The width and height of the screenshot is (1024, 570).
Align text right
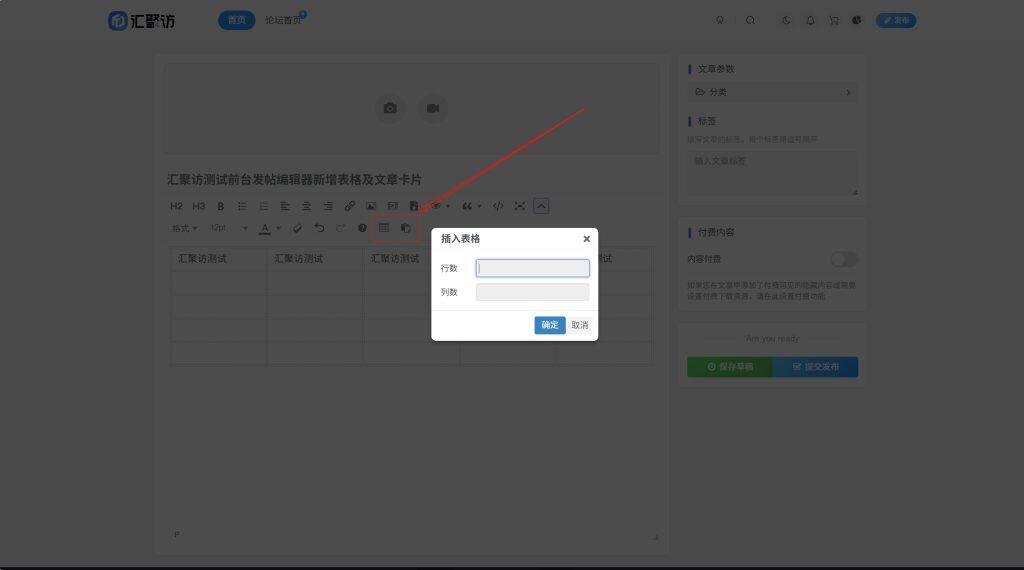(328, 206)
